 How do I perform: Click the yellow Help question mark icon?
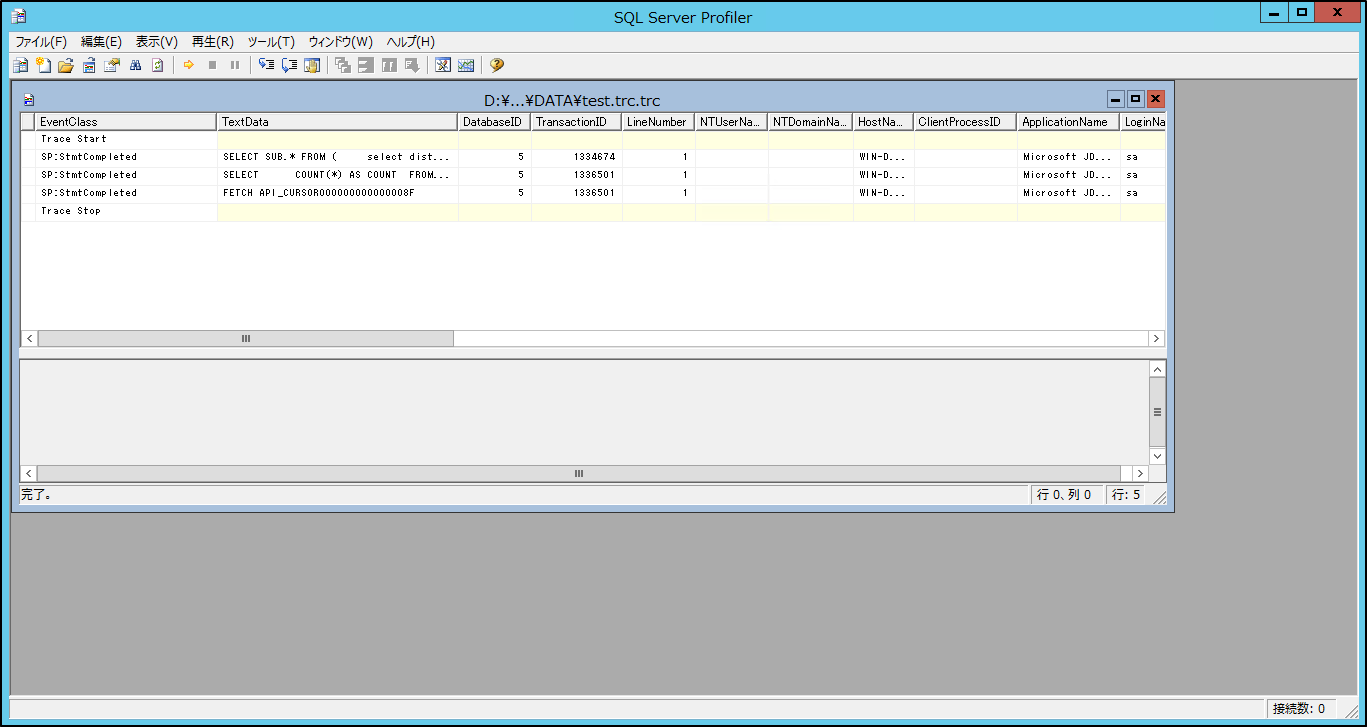497,65
